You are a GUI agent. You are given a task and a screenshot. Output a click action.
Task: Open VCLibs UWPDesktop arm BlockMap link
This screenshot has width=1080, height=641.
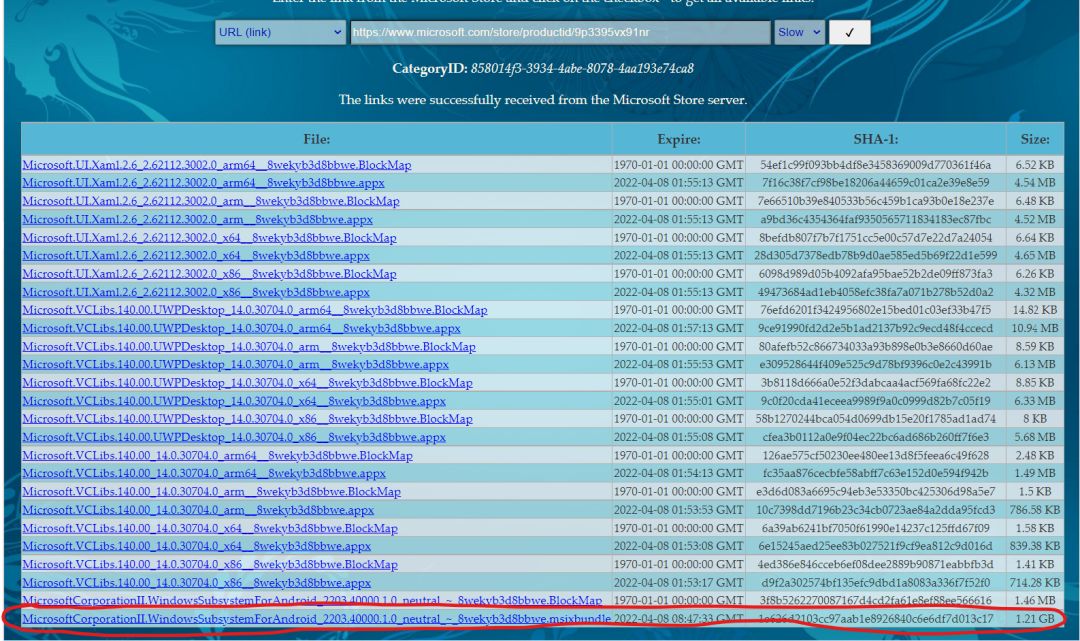pos(249,346)
